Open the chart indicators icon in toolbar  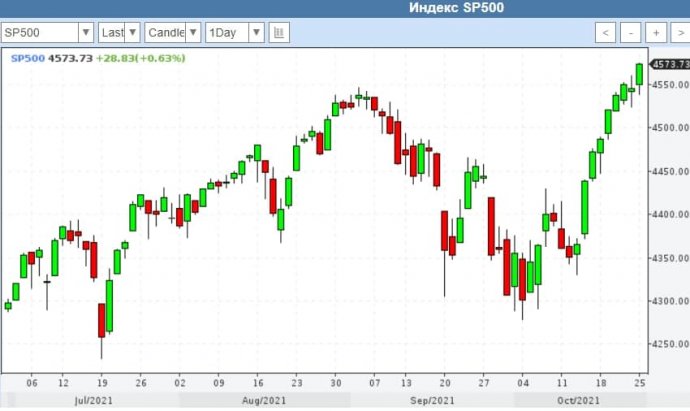point(279,33)
